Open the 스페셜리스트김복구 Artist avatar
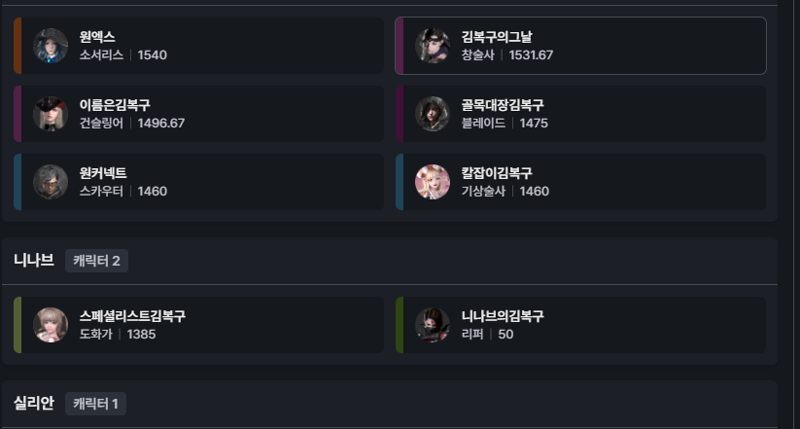The height and width of the screenshot is (429, 800). 51,325
